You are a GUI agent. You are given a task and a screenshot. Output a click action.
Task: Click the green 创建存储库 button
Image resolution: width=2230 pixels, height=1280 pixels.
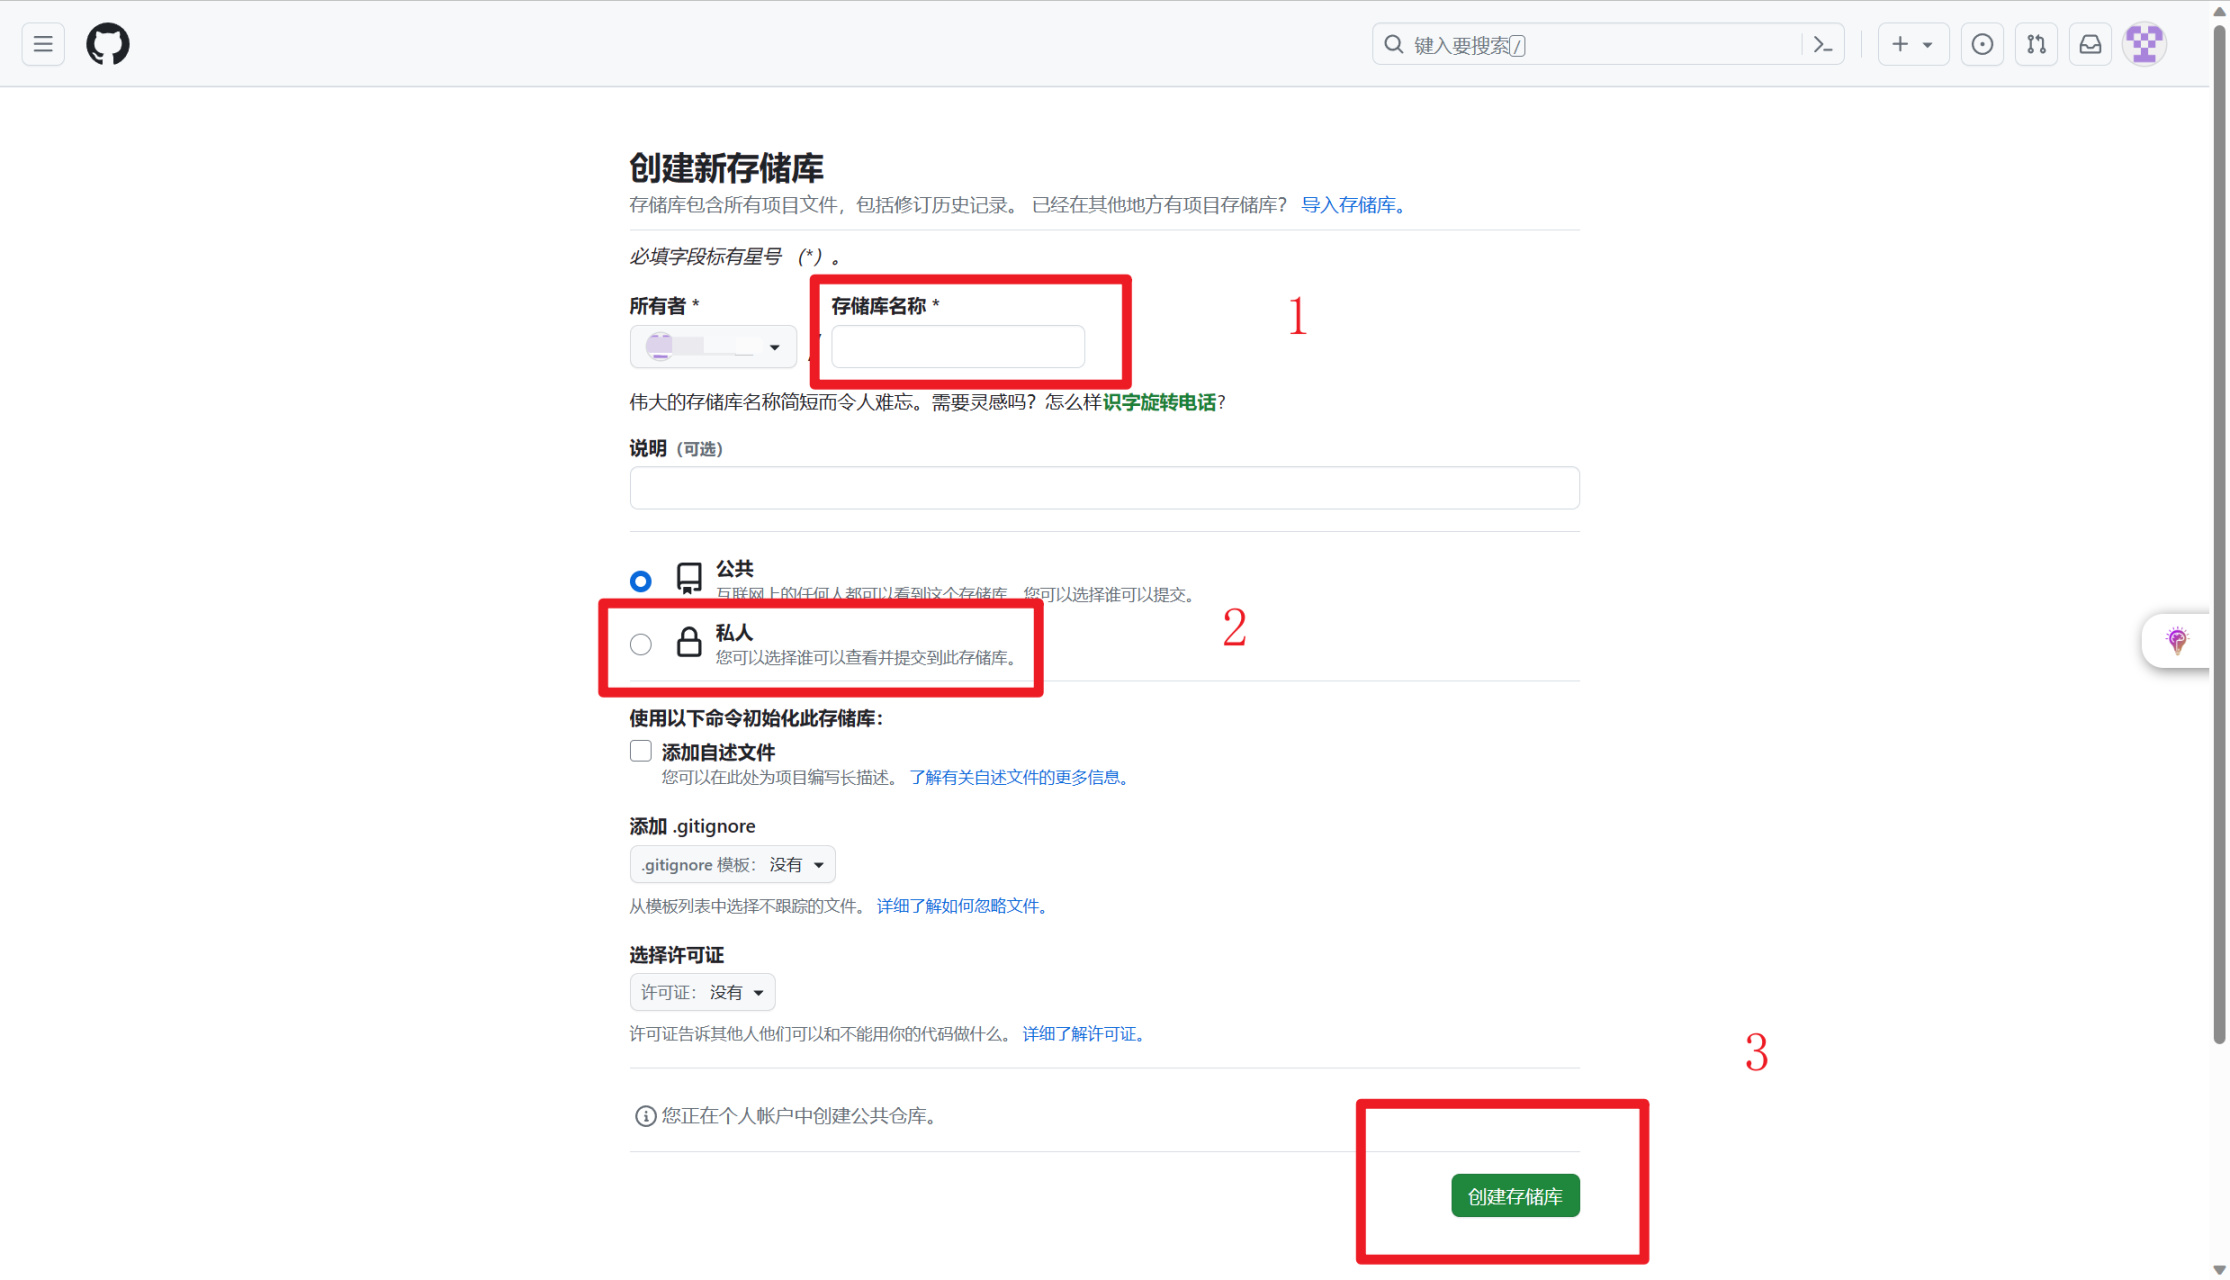click(x=1514, y=1196)
